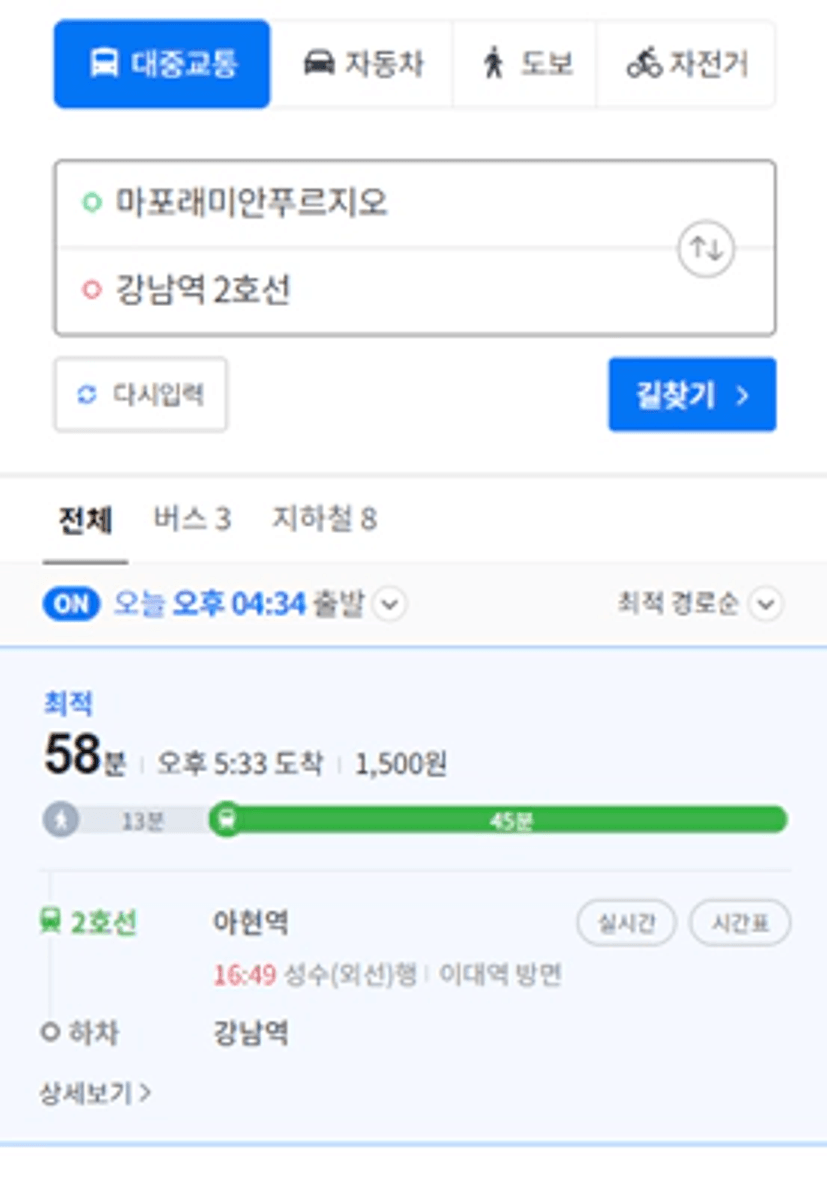Select the 전체 tab
Screen dimensions: 827x1185
tap(85, 520)
